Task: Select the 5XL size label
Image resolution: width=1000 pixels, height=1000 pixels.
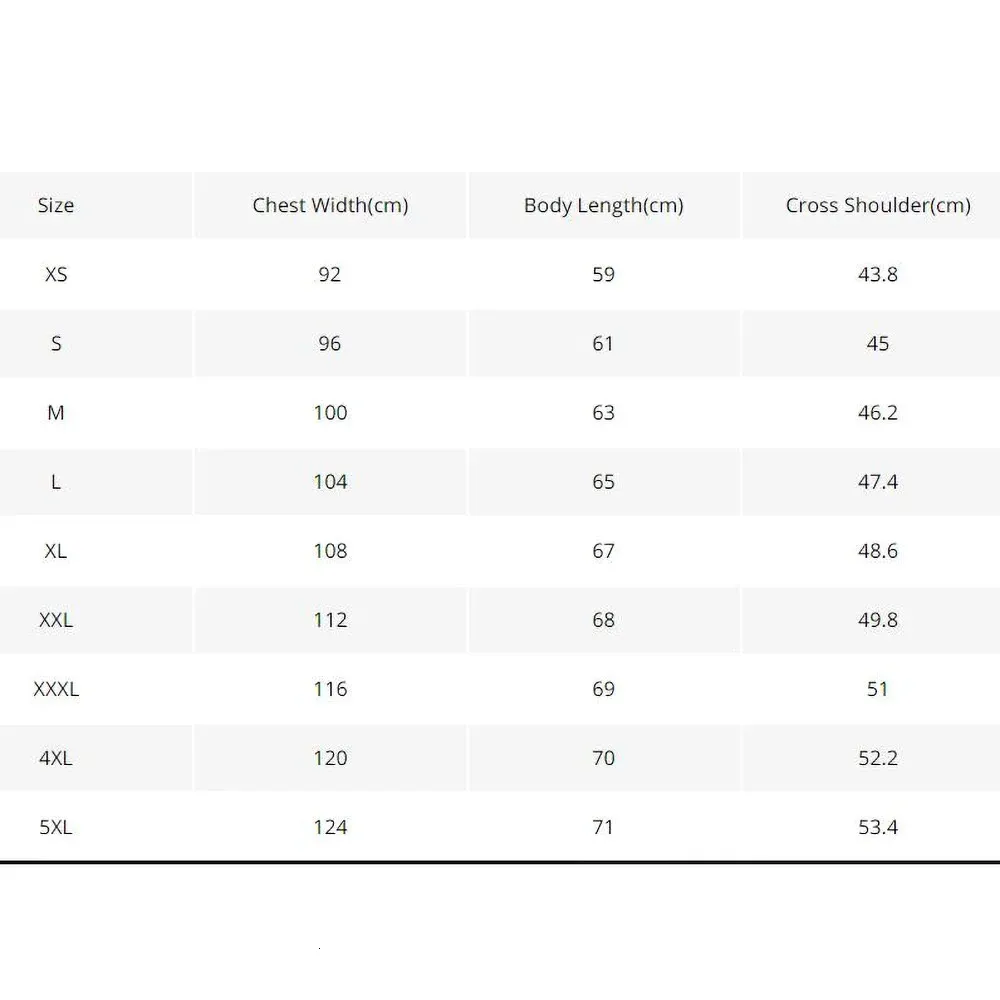Action: point(56,827)
